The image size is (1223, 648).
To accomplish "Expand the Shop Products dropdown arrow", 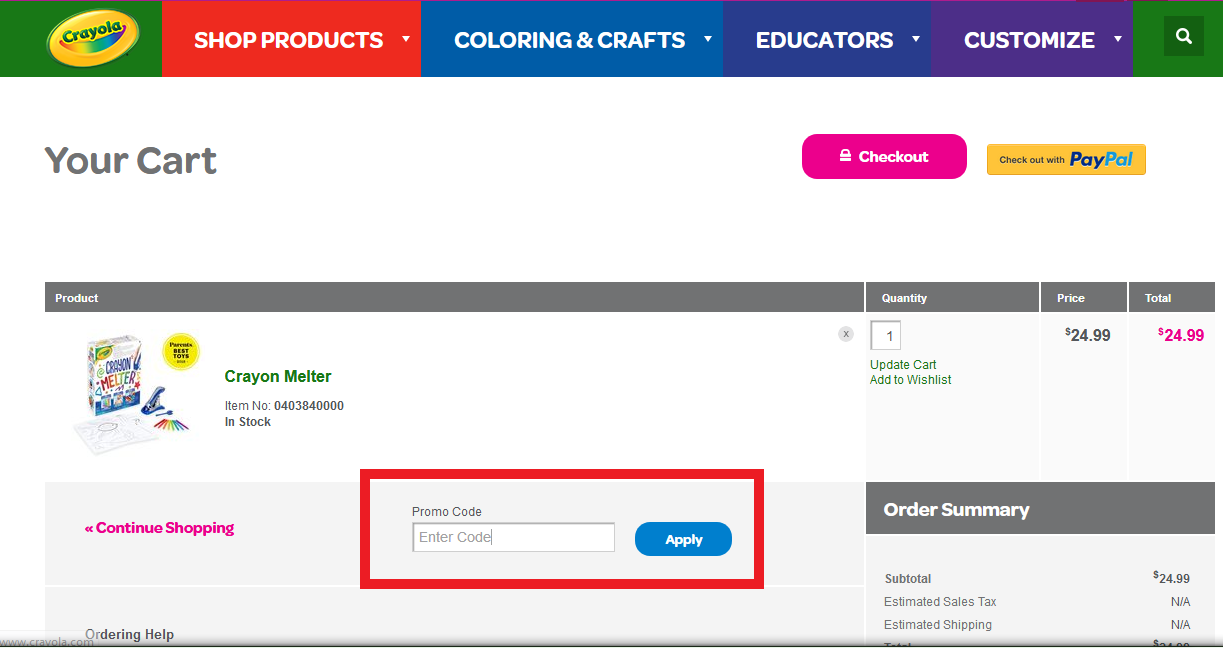I will (406, 39).
